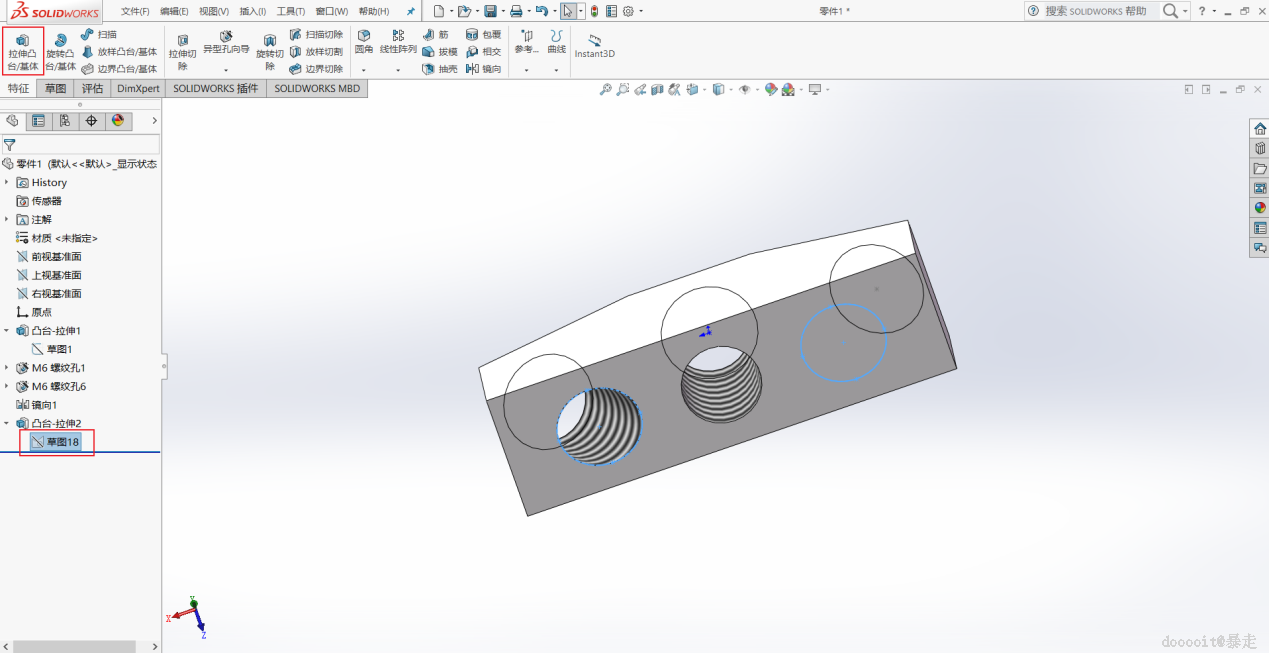Pin the menu bar with pushpin icon

tap(410, 11)
